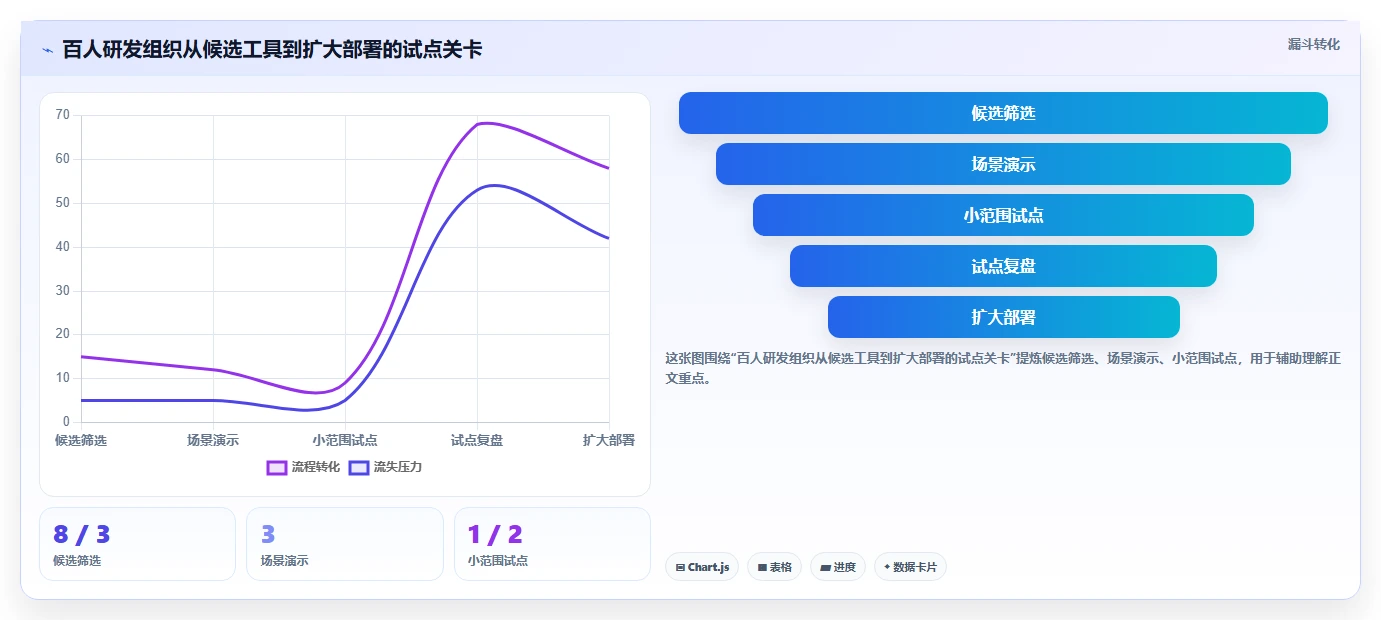Open the 1 / 2 小范围试点 stat card

coord(552,544)
